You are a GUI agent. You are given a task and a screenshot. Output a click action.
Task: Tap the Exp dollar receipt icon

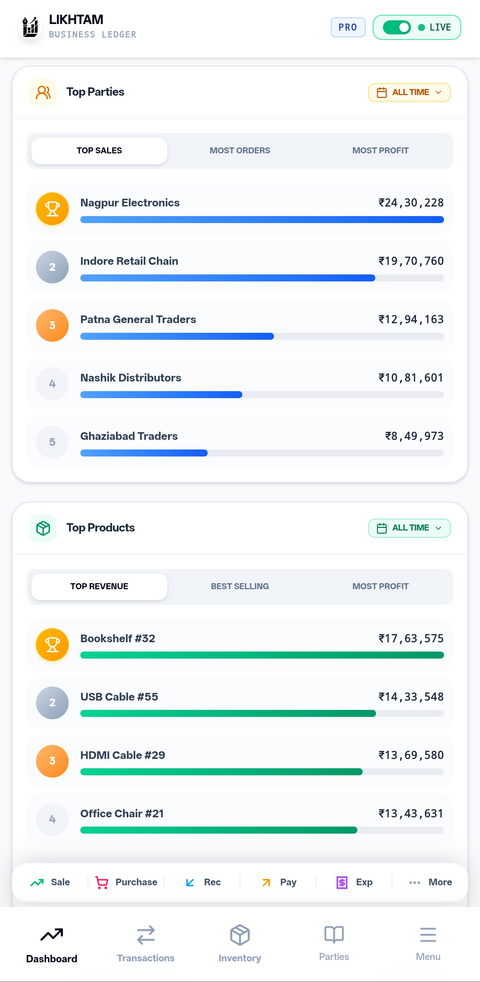point(342,882)
